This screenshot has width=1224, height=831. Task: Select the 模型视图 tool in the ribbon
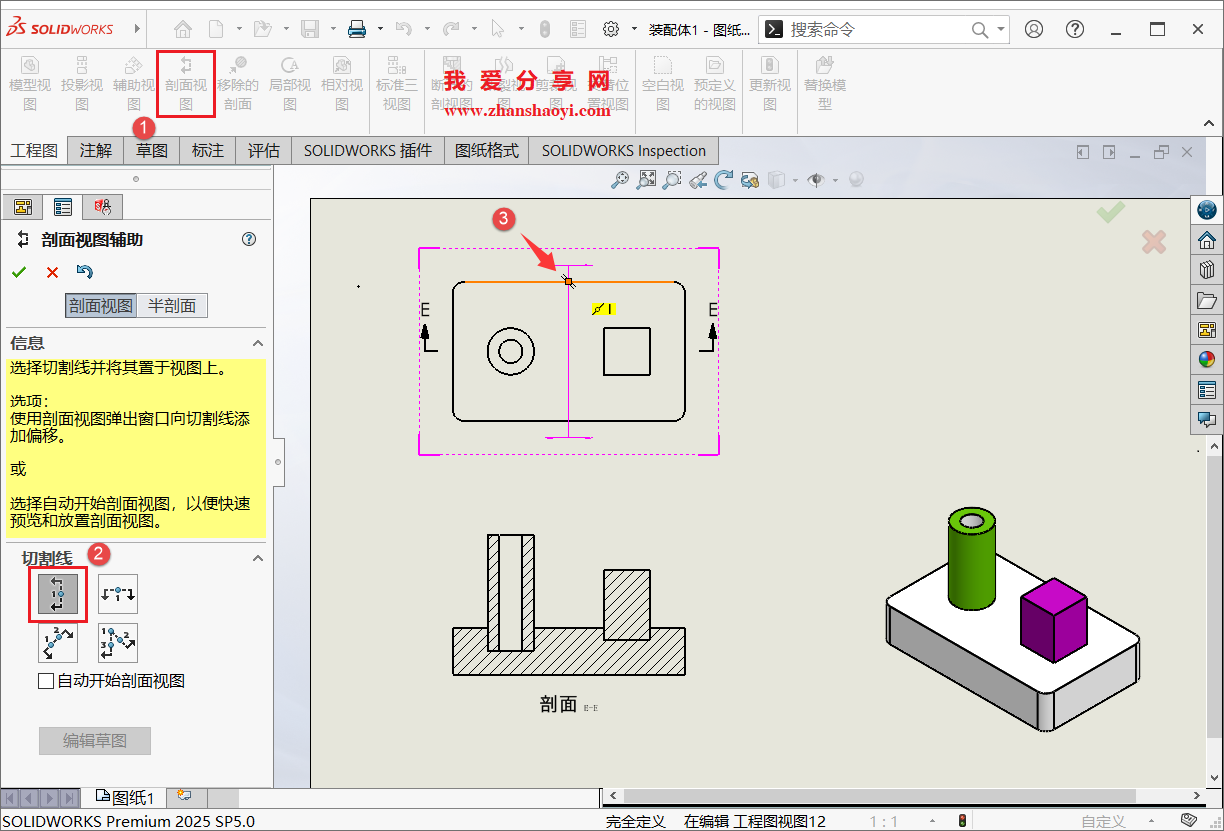coord(30,83)
